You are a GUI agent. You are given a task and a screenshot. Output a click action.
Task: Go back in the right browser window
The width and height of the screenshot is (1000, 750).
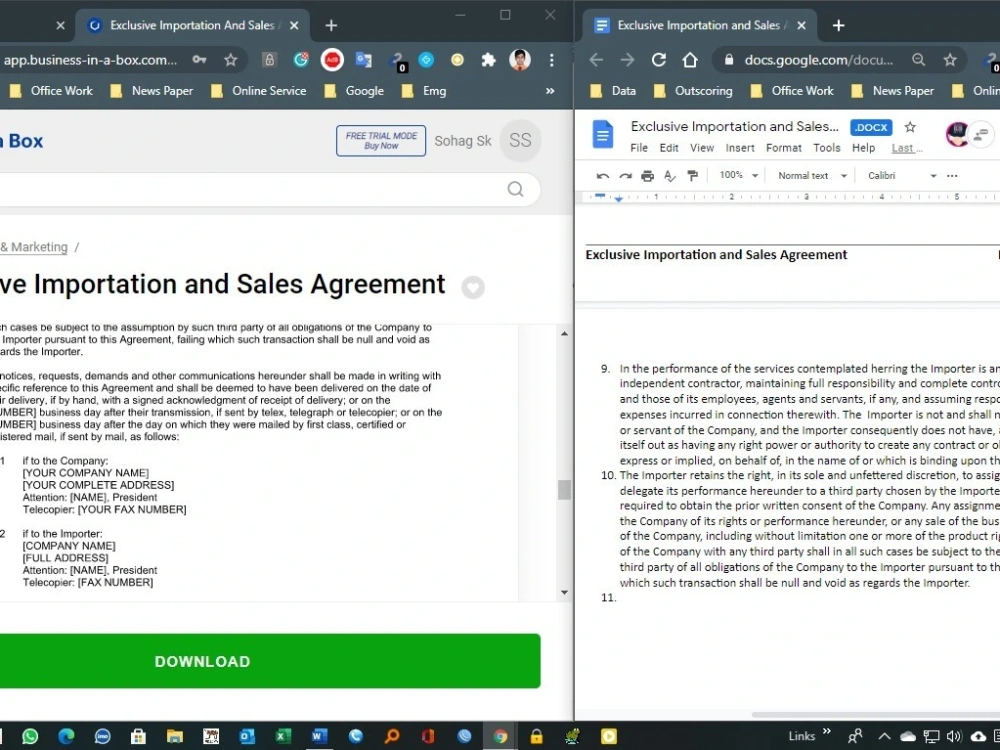coord(596,60)
